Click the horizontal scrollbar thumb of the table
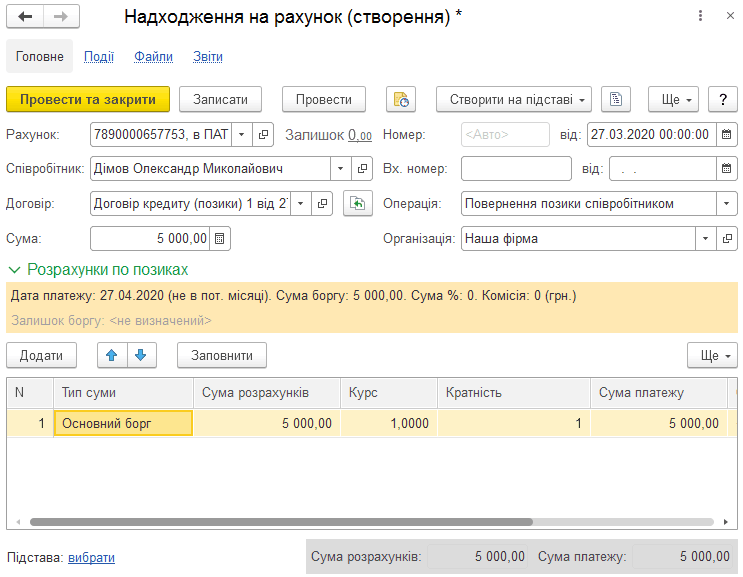 pyautogui.click(x=281, y=522)
